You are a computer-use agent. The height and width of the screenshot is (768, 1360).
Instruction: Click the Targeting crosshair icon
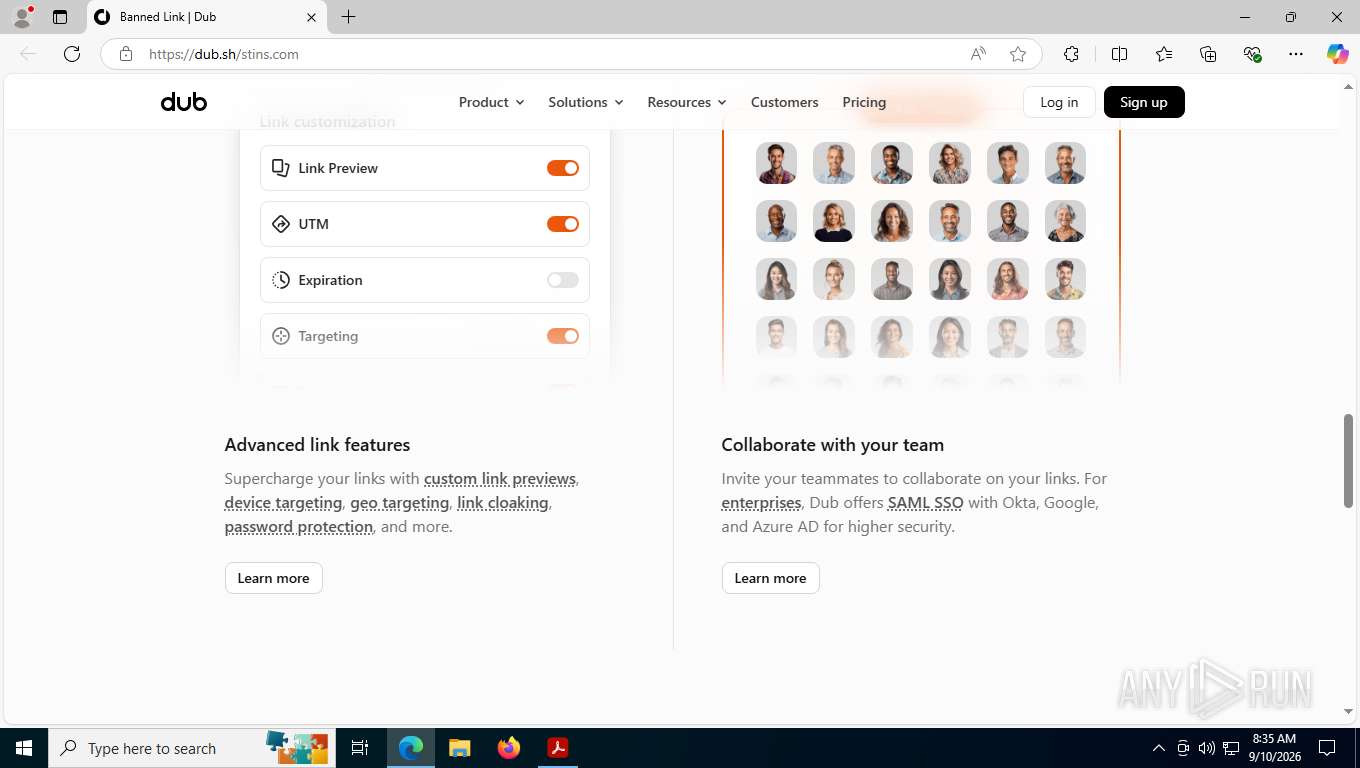(281, 336)
